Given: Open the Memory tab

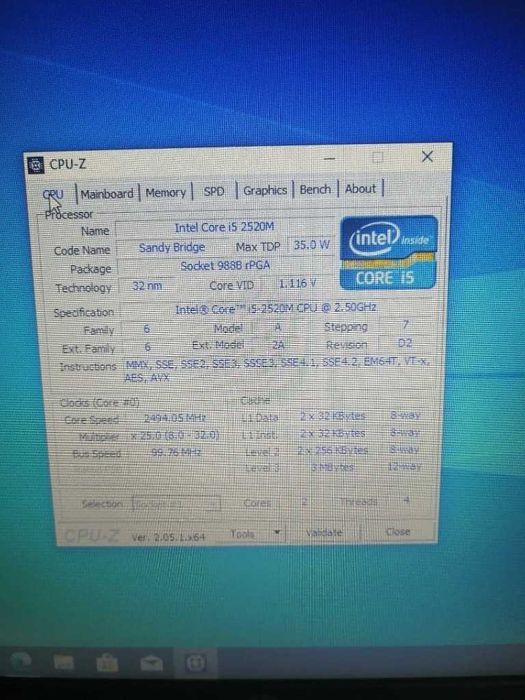Looking at the screenshot, I should tap(166, 192).
